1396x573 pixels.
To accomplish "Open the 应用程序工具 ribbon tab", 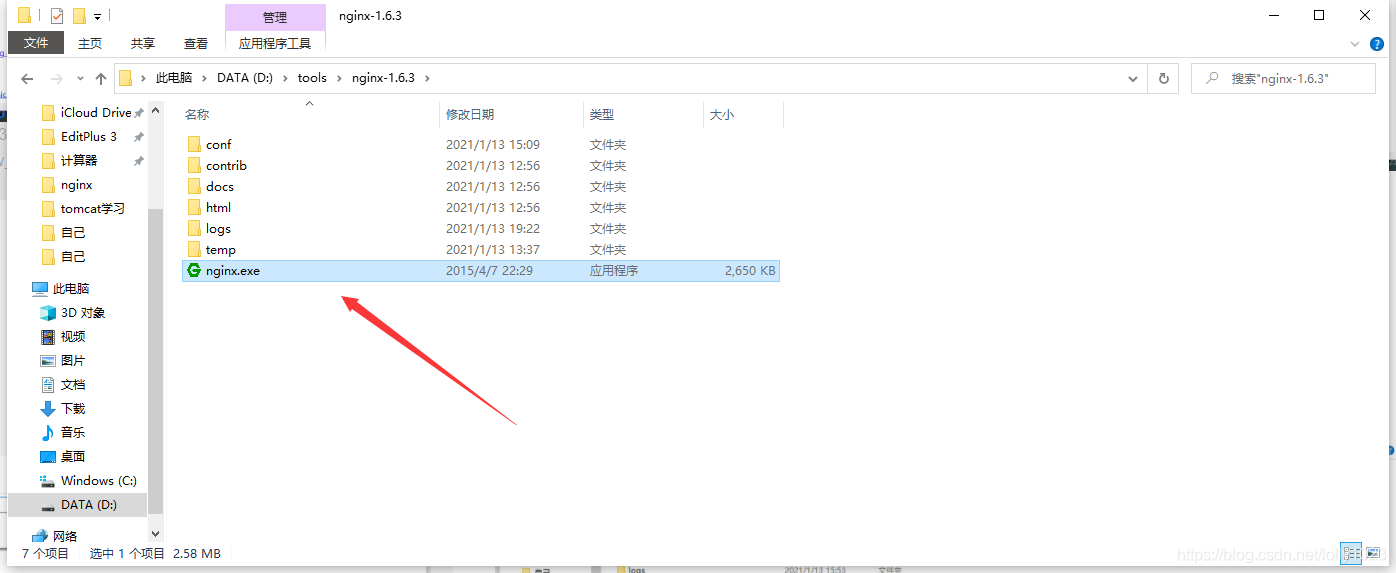I will 275,43.
